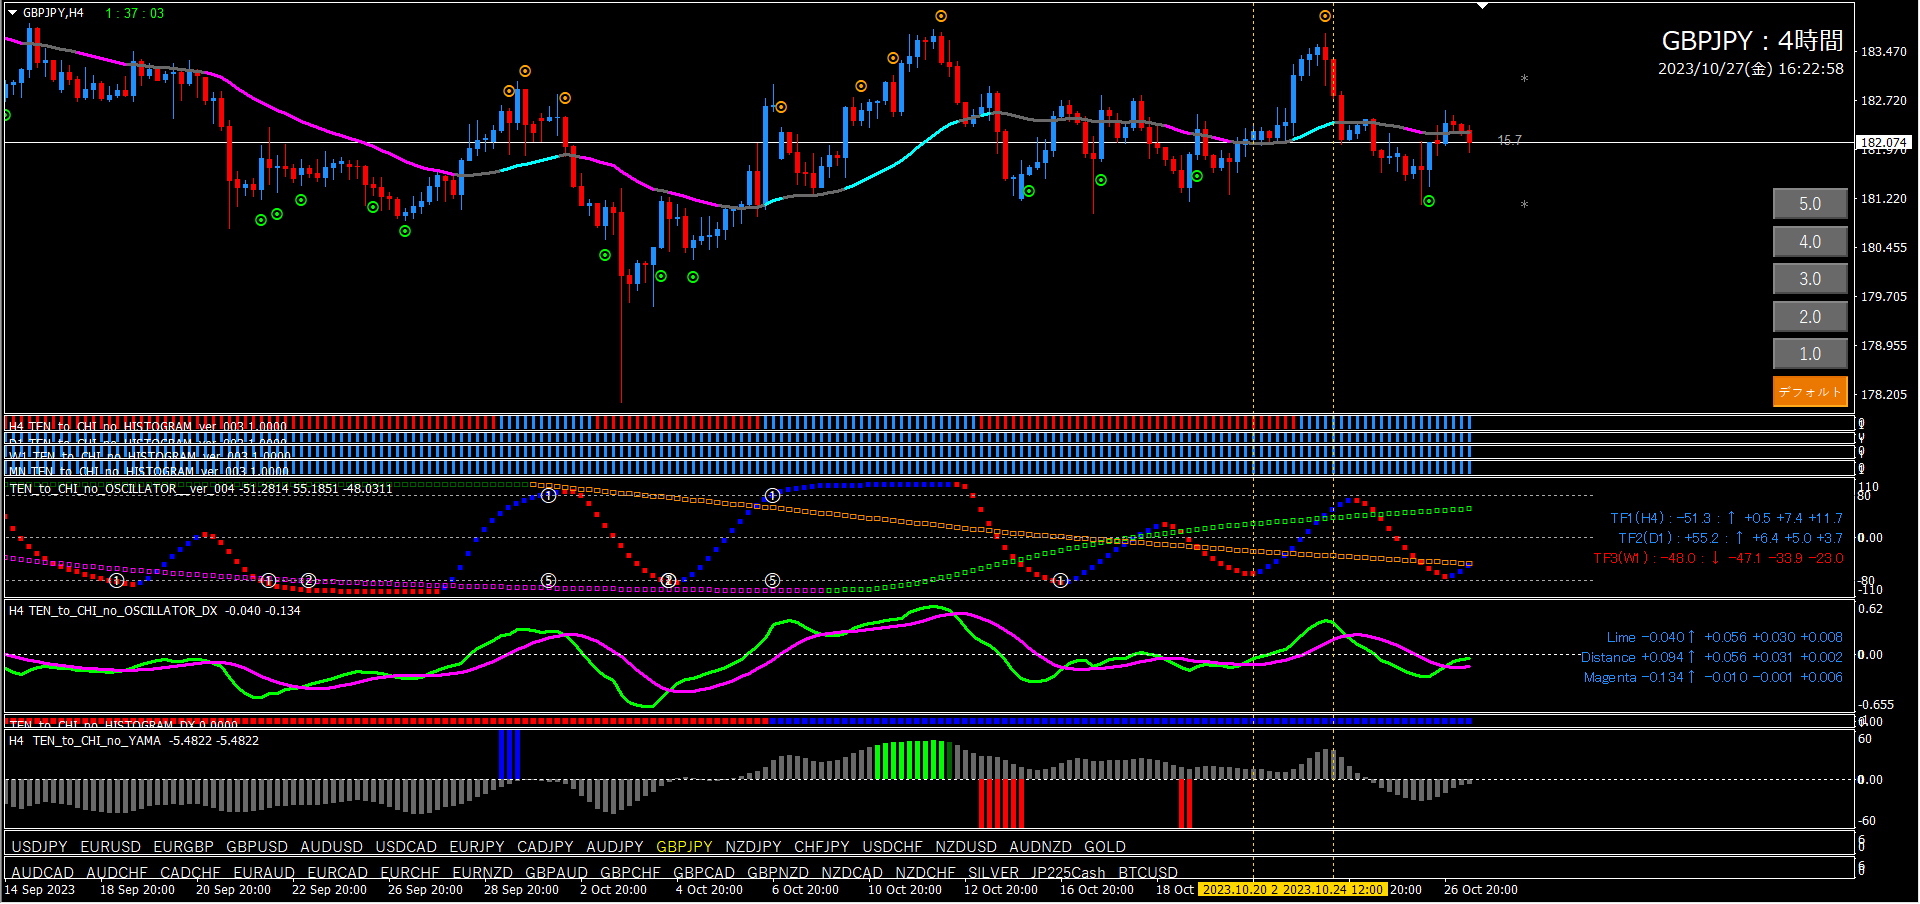Viewport: 1920px width, 904px height.
Task: Click the GBPJPY：4時間 chart title
Action: pos(1752,41)
